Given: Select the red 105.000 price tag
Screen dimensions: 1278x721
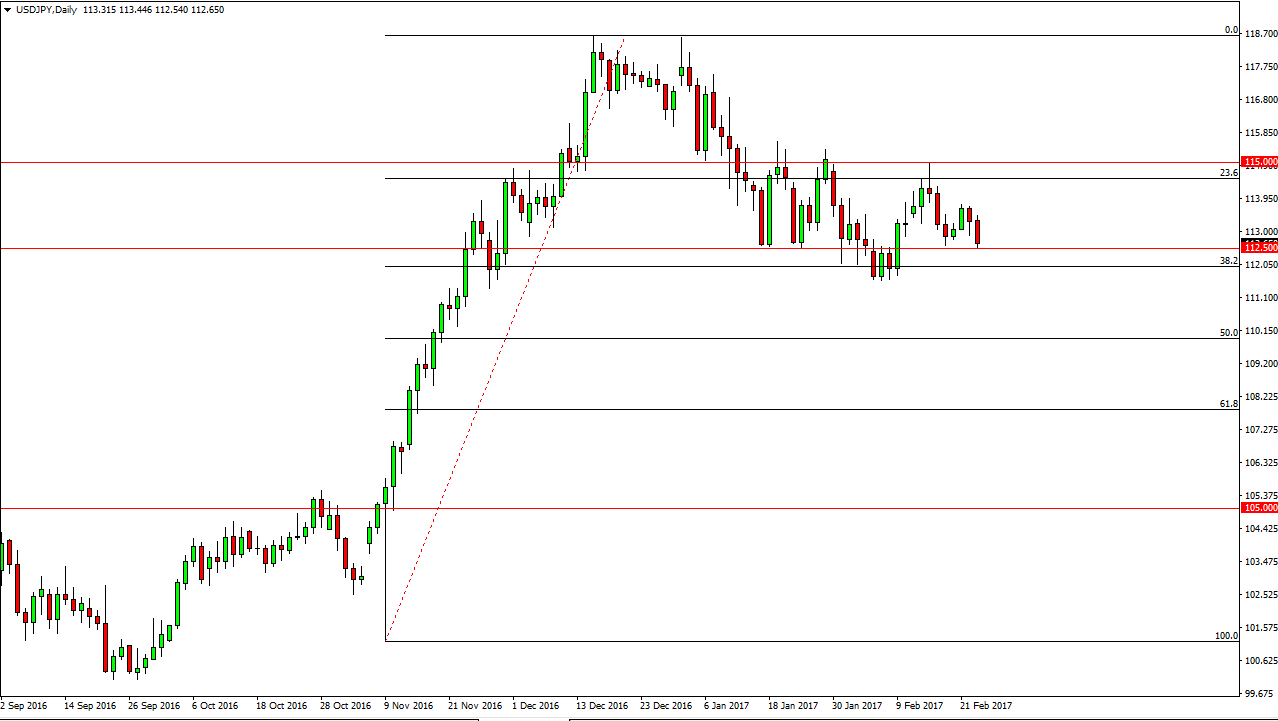Looking at the screenshot, I should tap(1259, 508).
